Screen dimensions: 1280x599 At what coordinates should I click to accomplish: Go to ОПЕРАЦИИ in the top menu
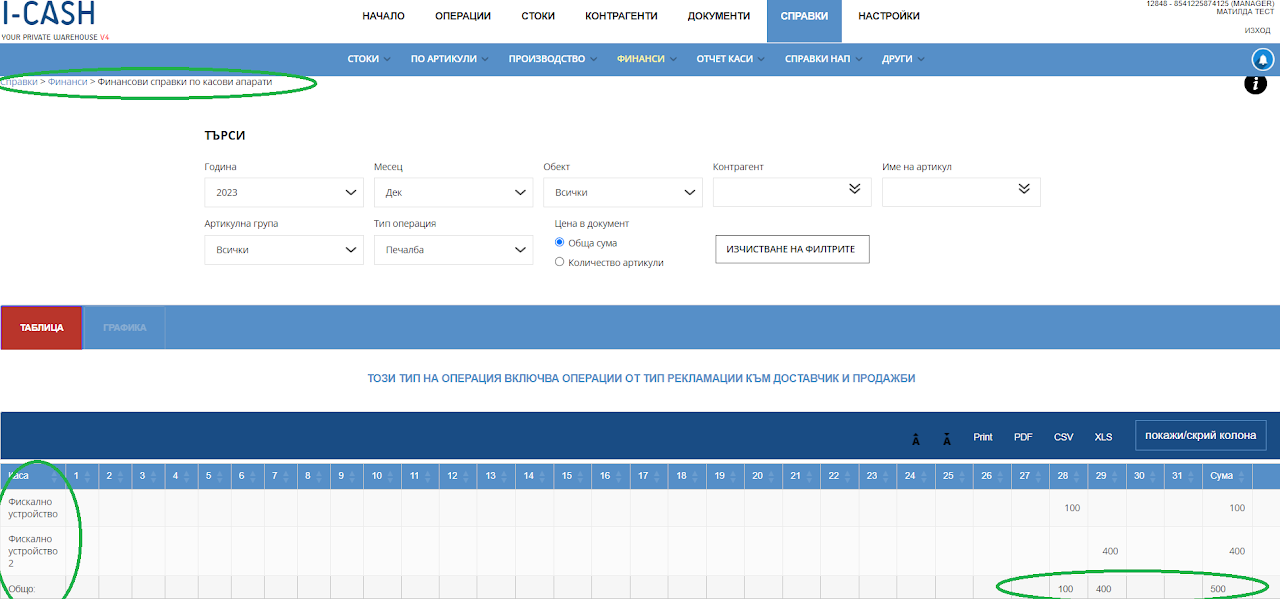pyautogui.click(x=463, y=16)
